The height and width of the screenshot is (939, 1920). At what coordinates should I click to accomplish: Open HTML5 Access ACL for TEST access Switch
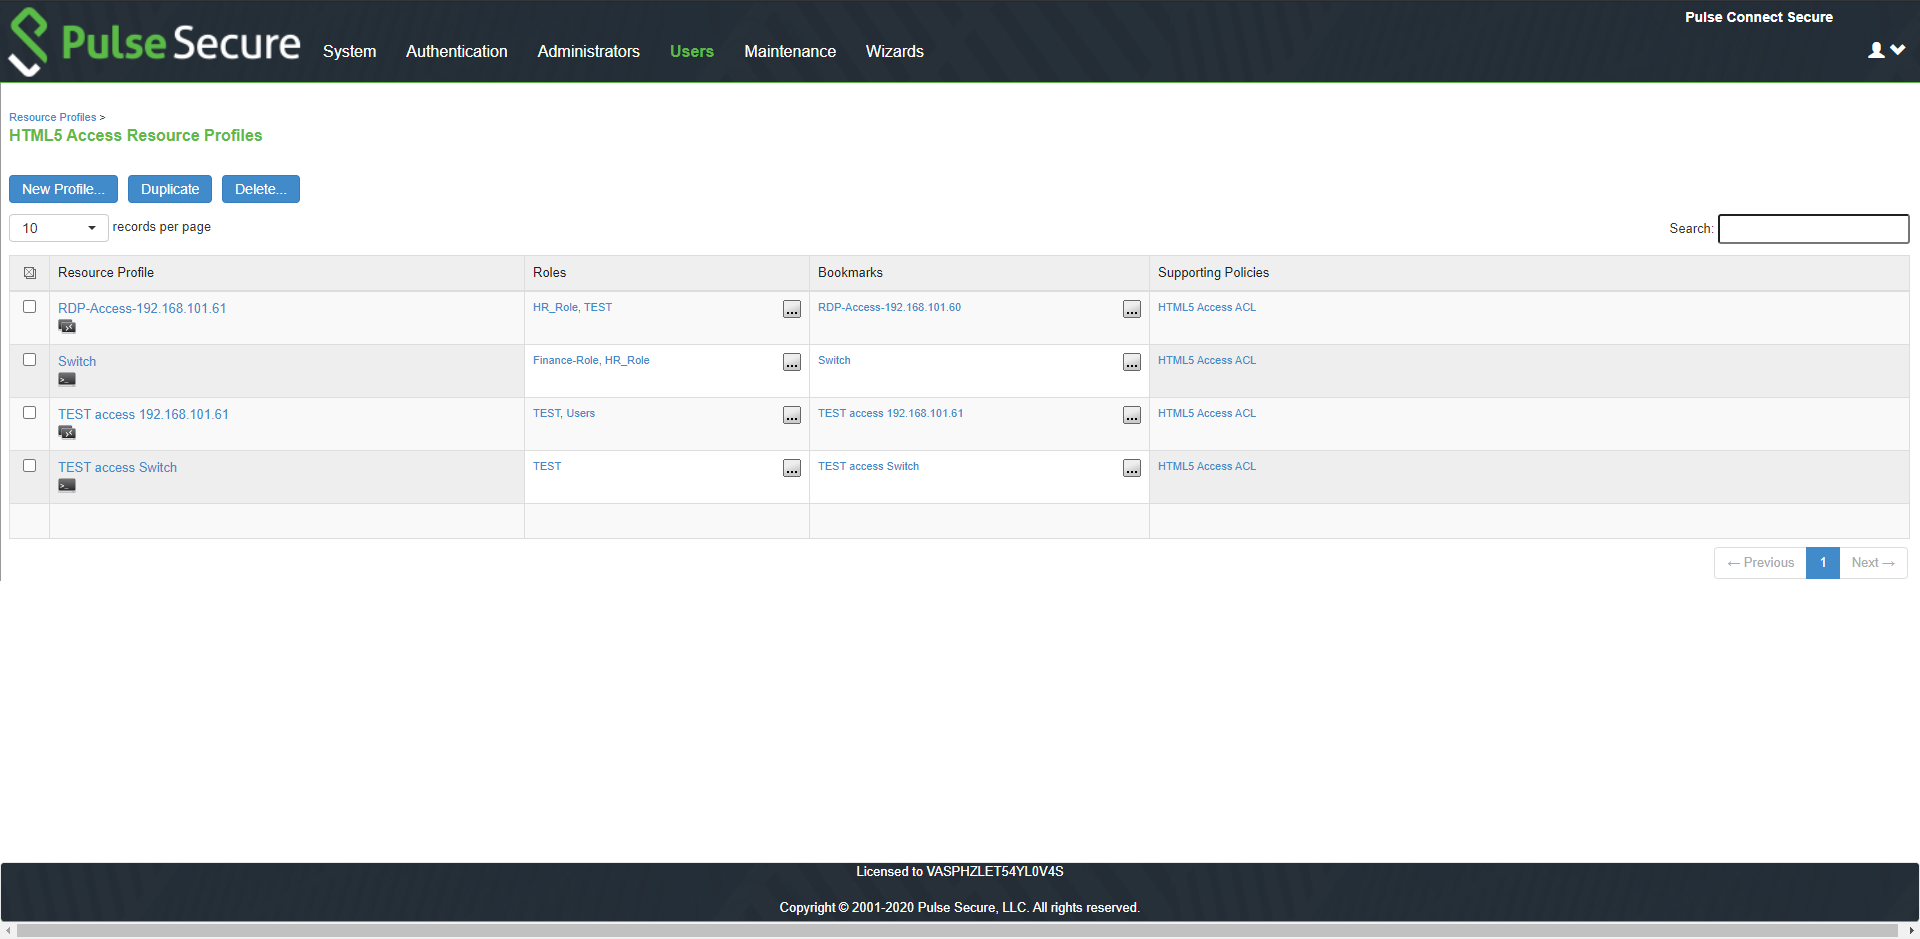point(1207,466)
